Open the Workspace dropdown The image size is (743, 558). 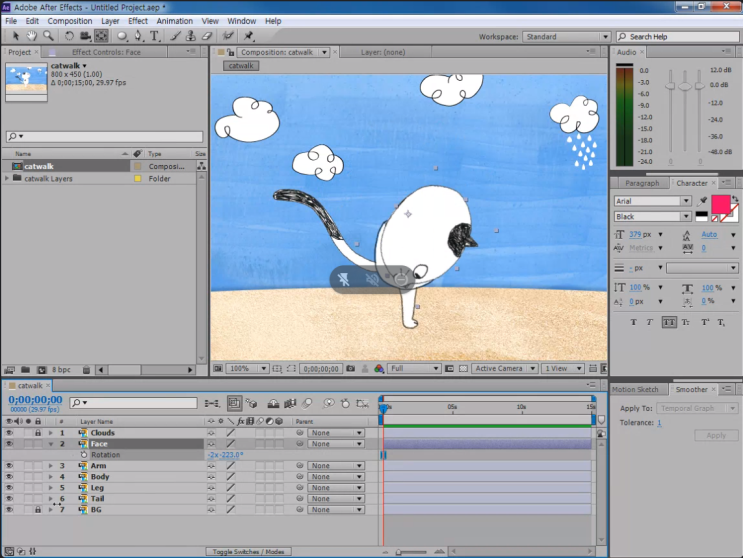click(565, 37)
